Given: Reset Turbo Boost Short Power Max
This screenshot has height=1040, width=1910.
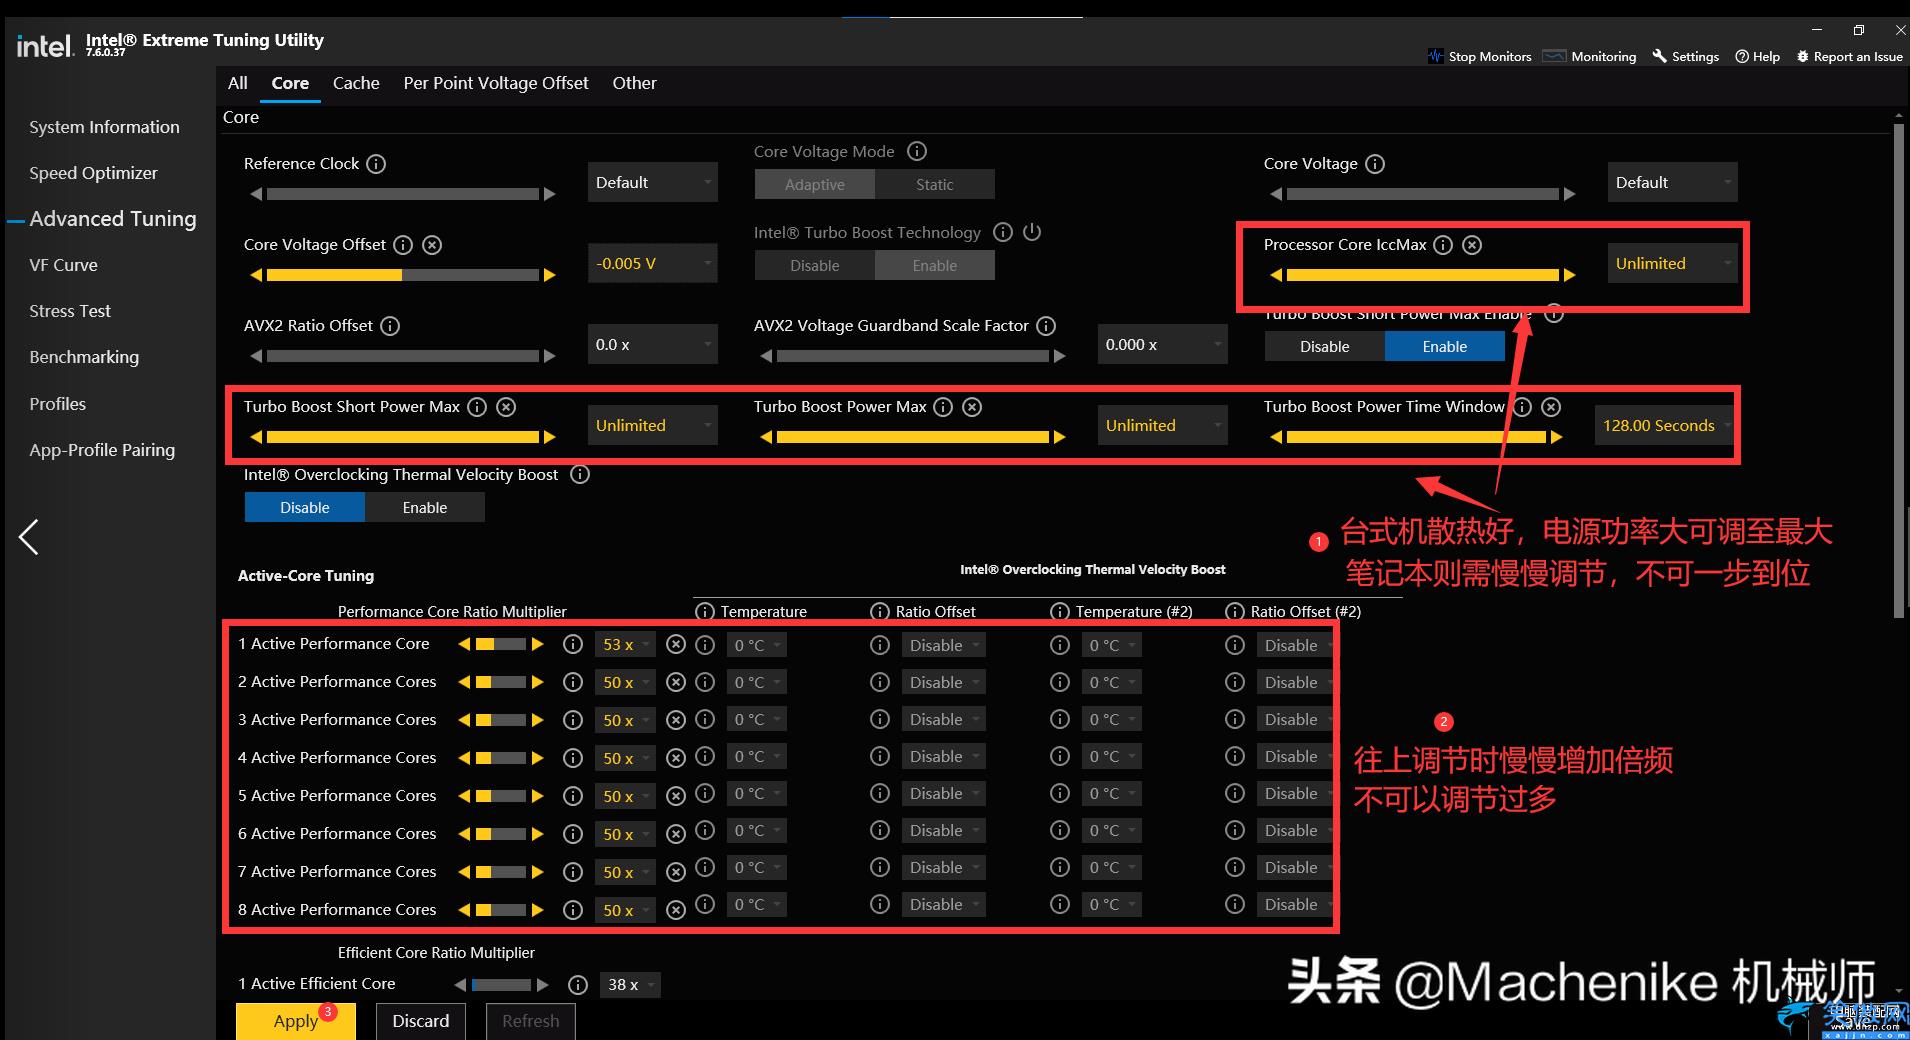Looking at the screenshot, I should pyautogui.click(x=507, y=407).
